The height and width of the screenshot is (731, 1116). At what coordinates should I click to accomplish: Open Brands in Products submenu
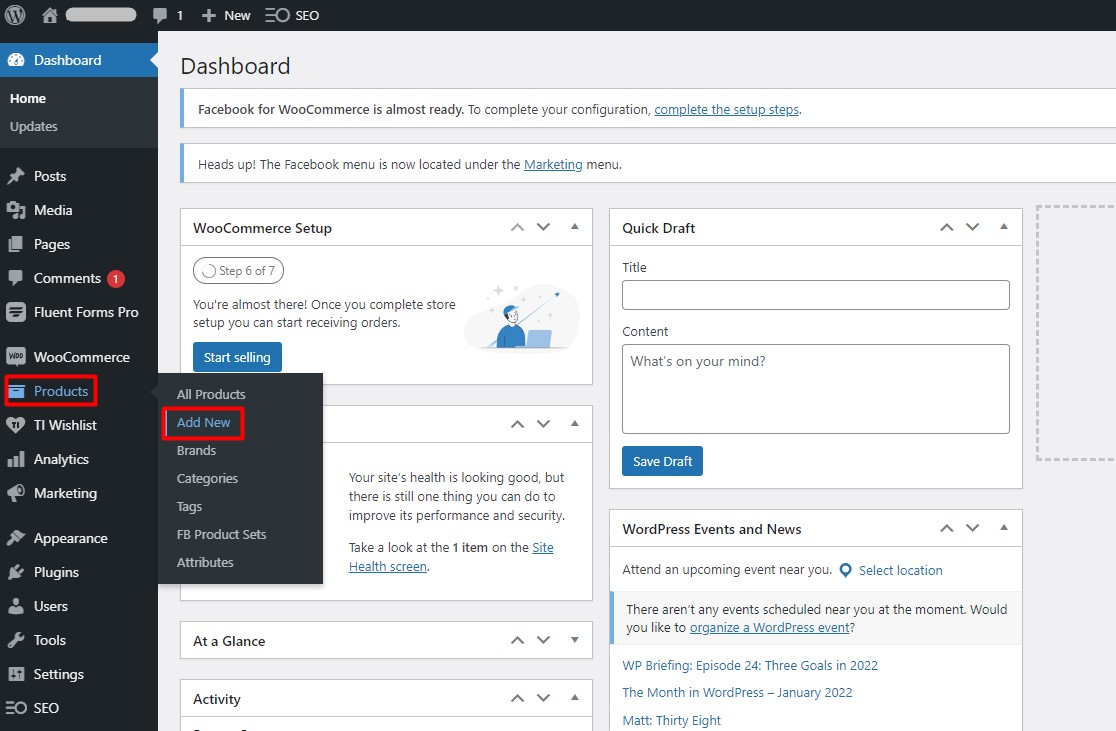point(196,451)
